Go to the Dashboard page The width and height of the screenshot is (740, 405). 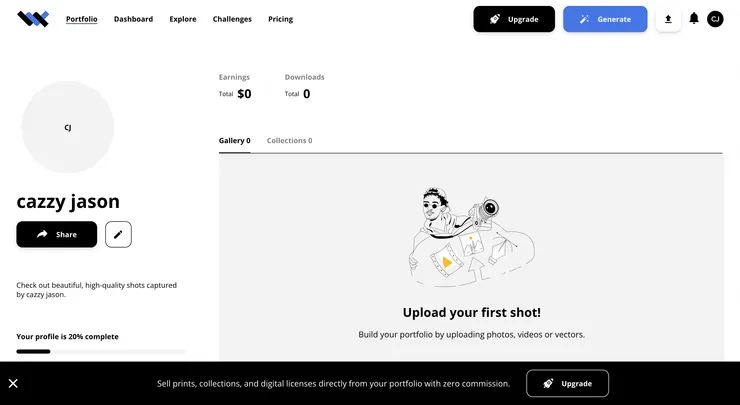(x=133, y=19)
